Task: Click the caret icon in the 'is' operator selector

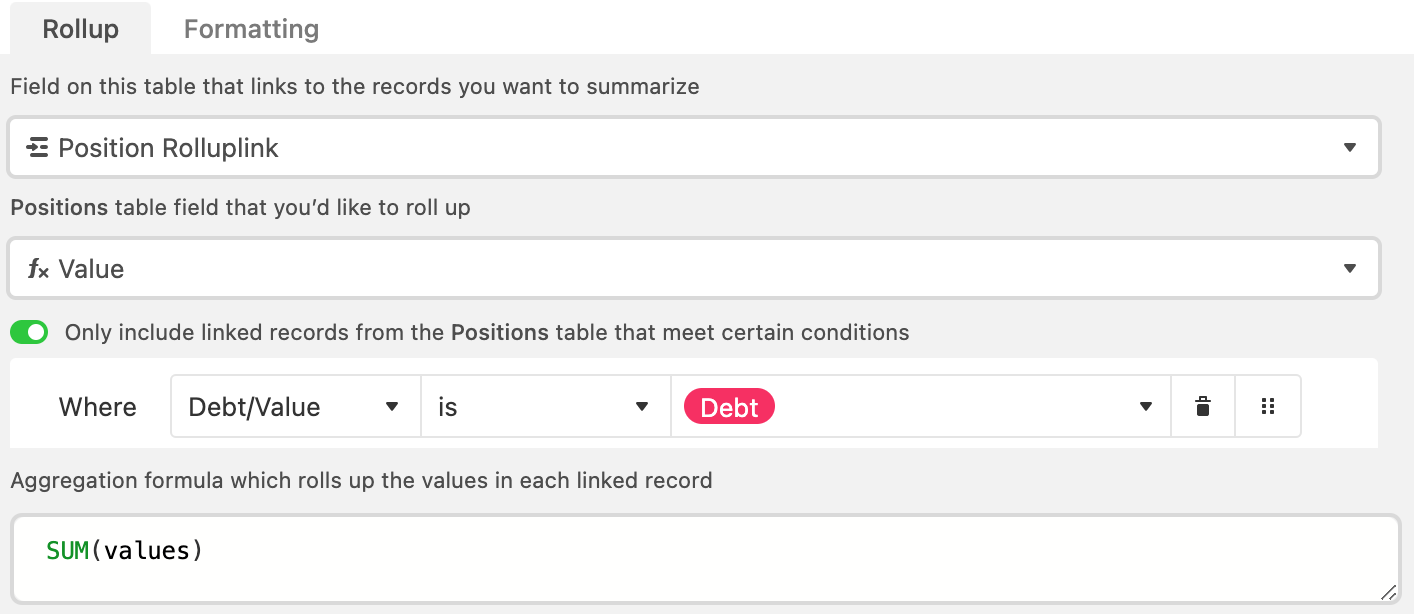Action: [x=642, y=407]
